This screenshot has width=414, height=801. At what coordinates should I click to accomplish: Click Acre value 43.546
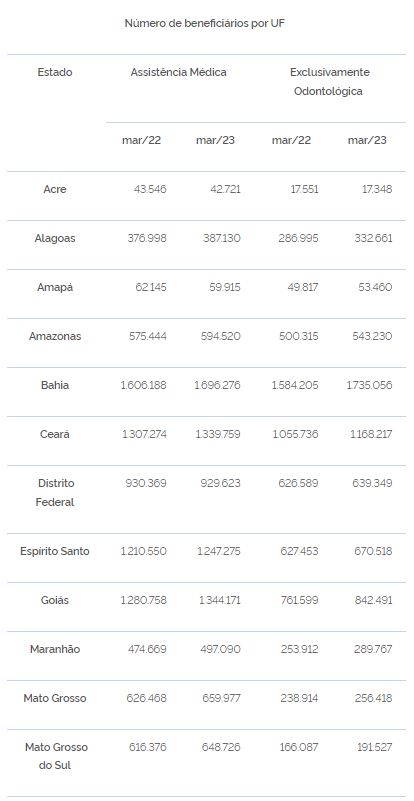click(150, 189)
